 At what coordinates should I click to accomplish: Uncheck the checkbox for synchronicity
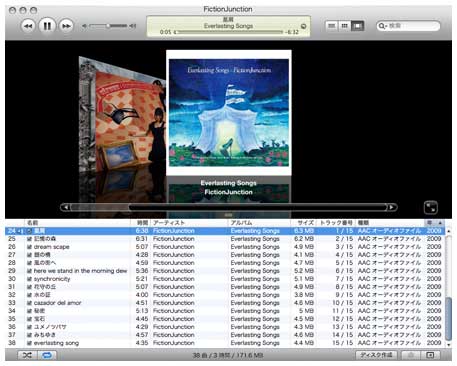[x=29, y=279]
